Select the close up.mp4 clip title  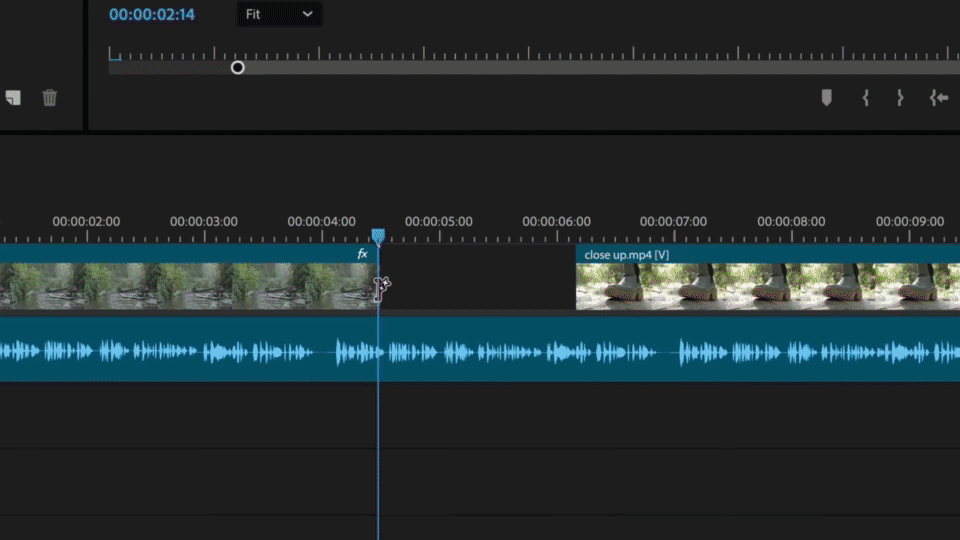tap(627, 255)
